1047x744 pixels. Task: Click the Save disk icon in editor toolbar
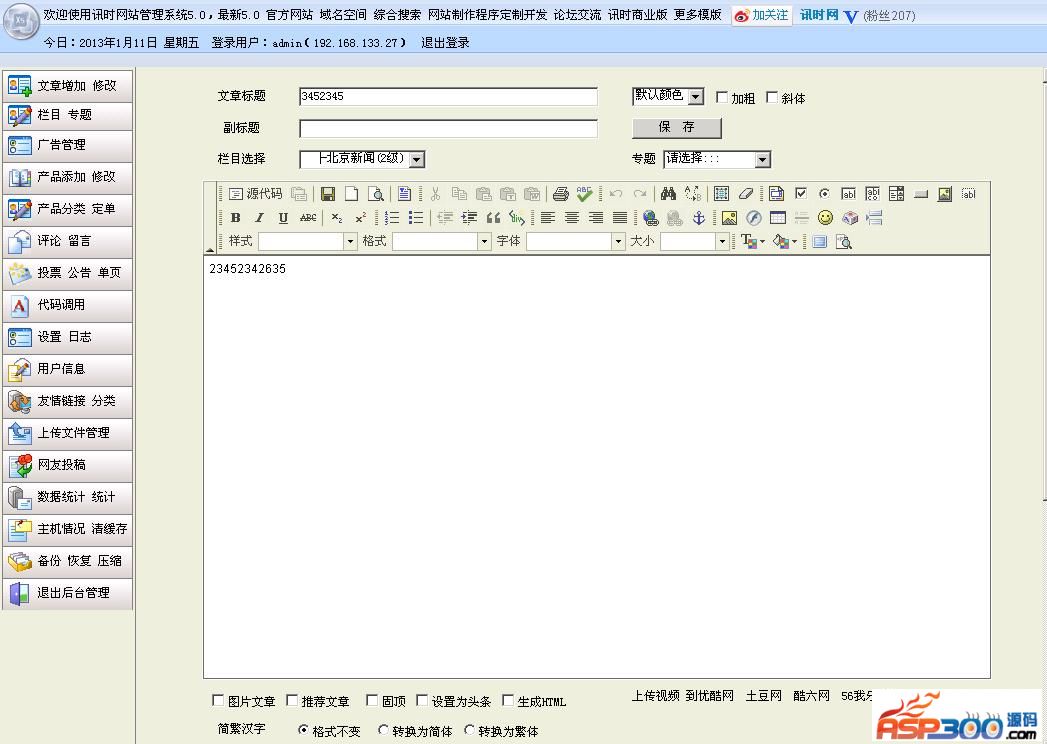pos(327,194)
